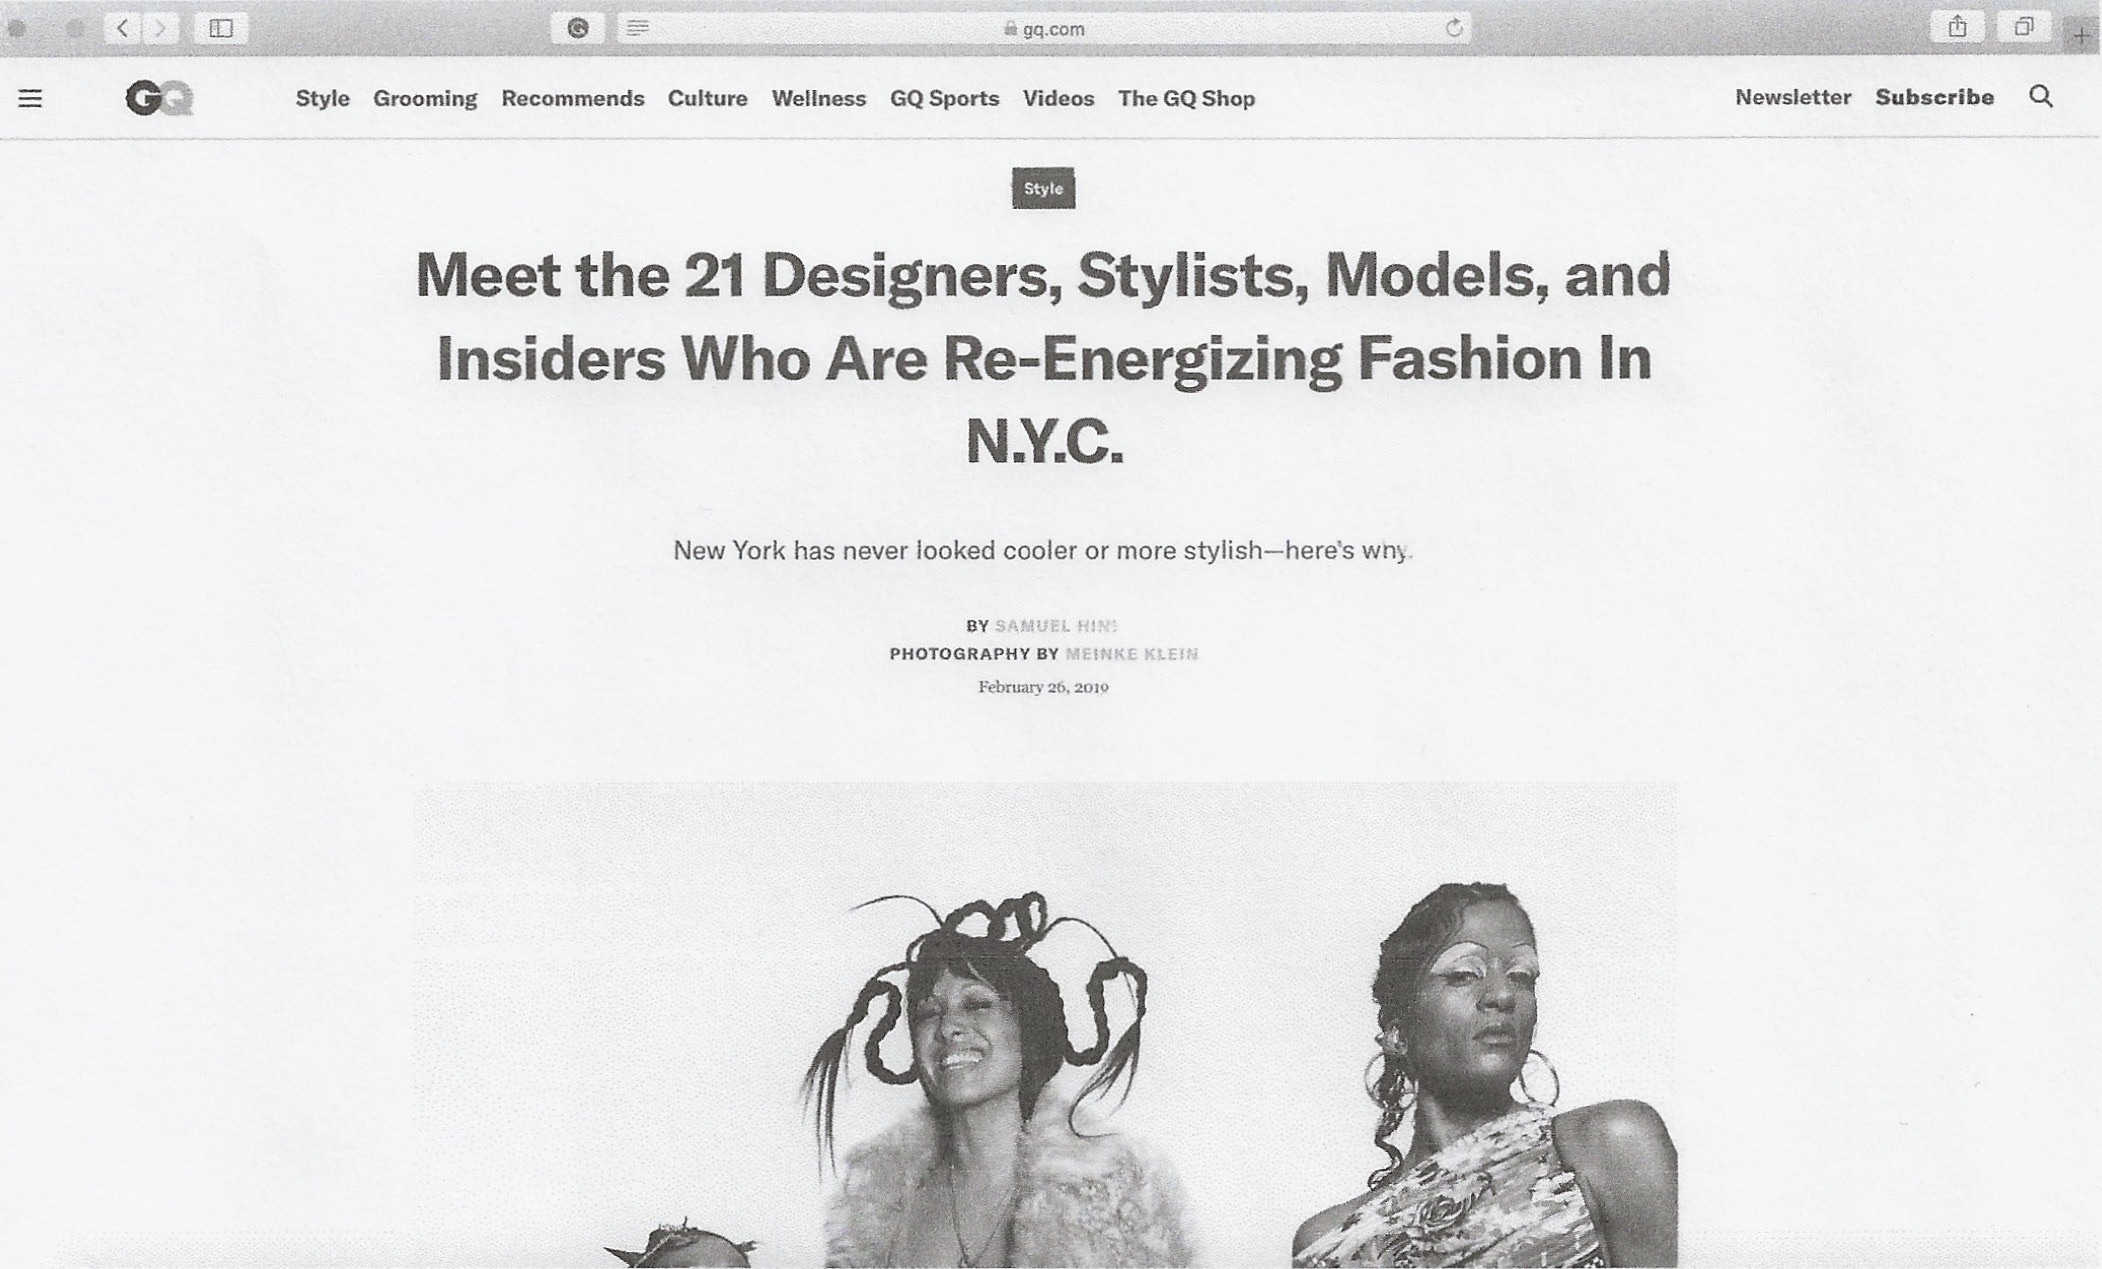Go to GQ Sports section

[x=944, y=98]
